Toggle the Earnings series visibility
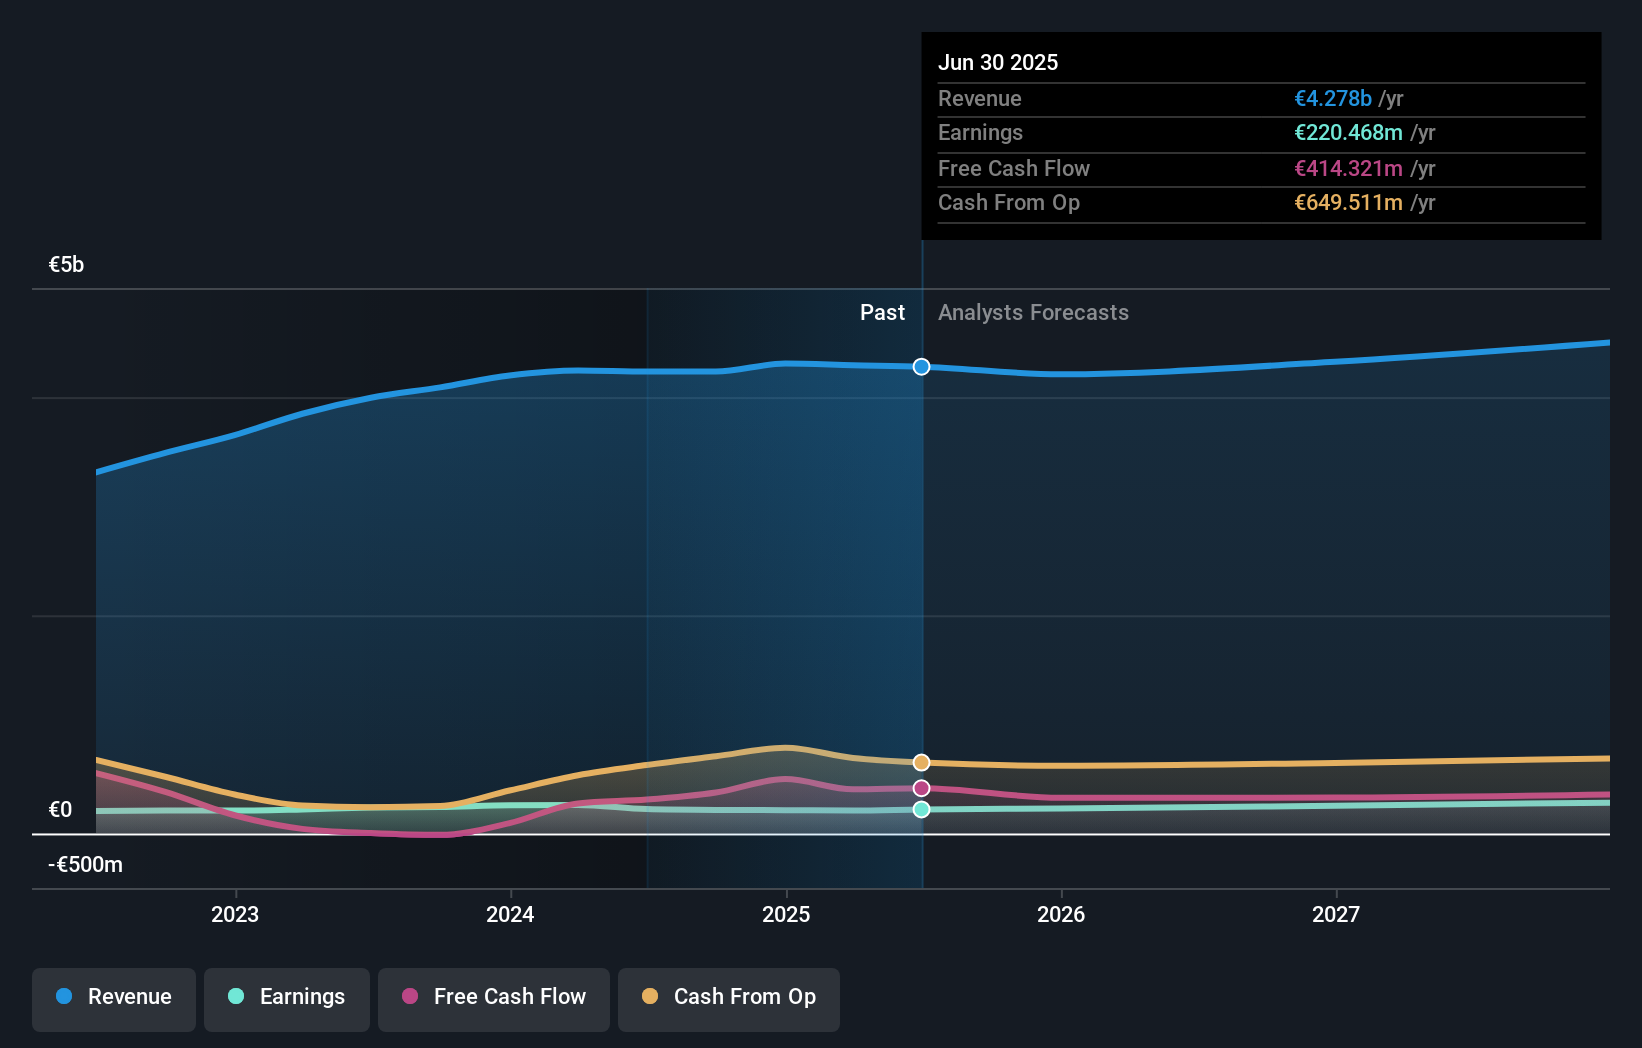 287,997
